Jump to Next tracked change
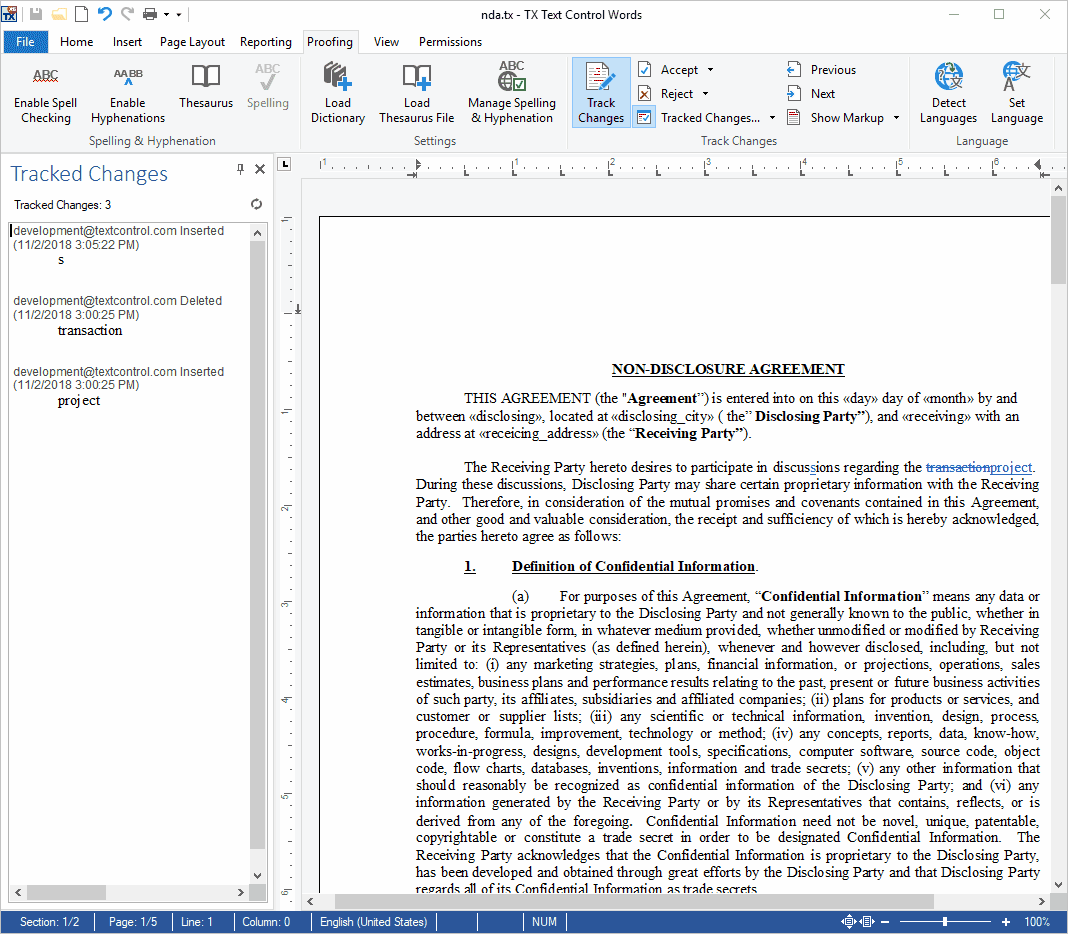 pos(822,93)
